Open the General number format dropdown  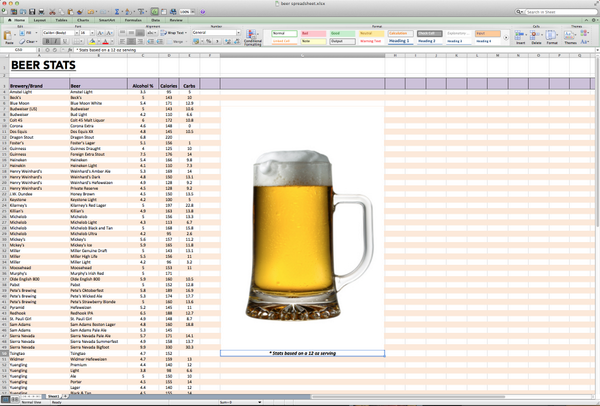coord(238,33)
